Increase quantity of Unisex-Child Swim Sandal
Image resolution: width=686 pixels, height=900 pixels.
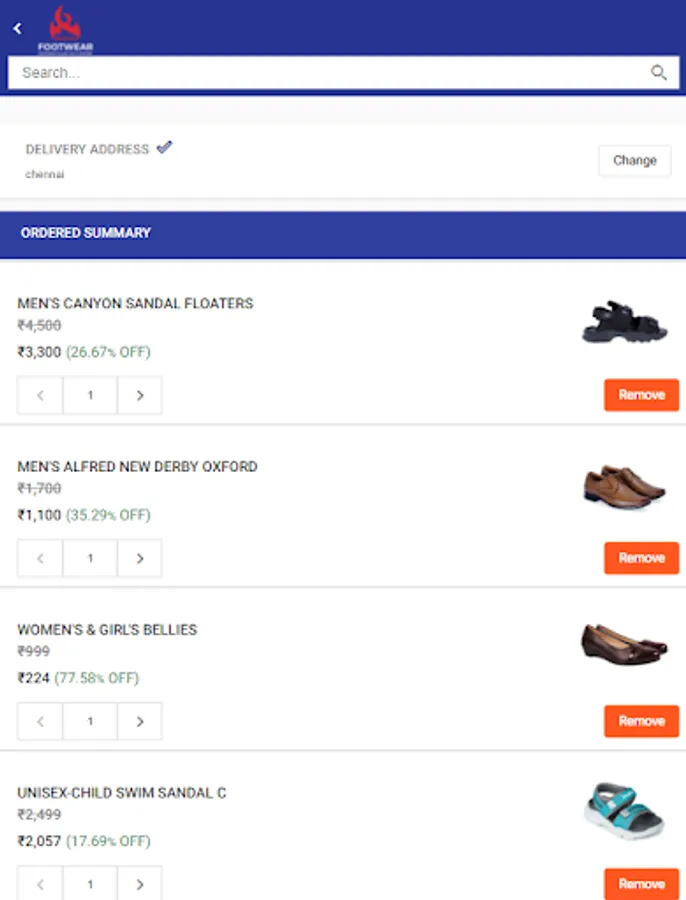[x=140, y=884]
